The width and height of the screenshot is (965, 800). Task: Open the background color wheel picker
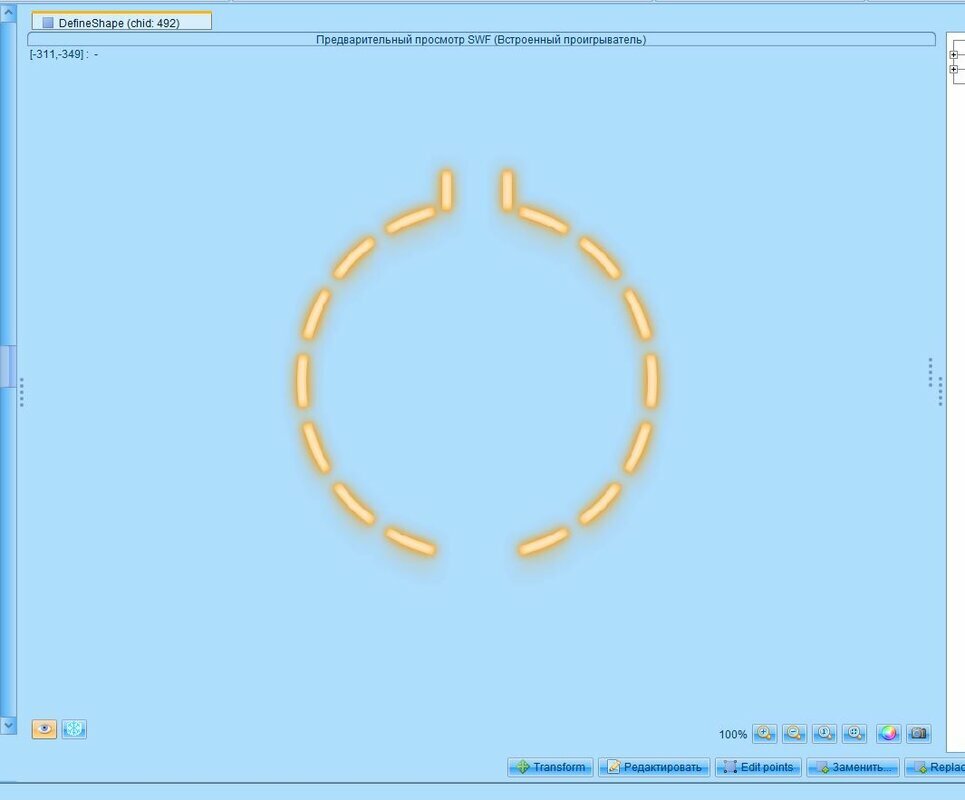coord(888,733)
